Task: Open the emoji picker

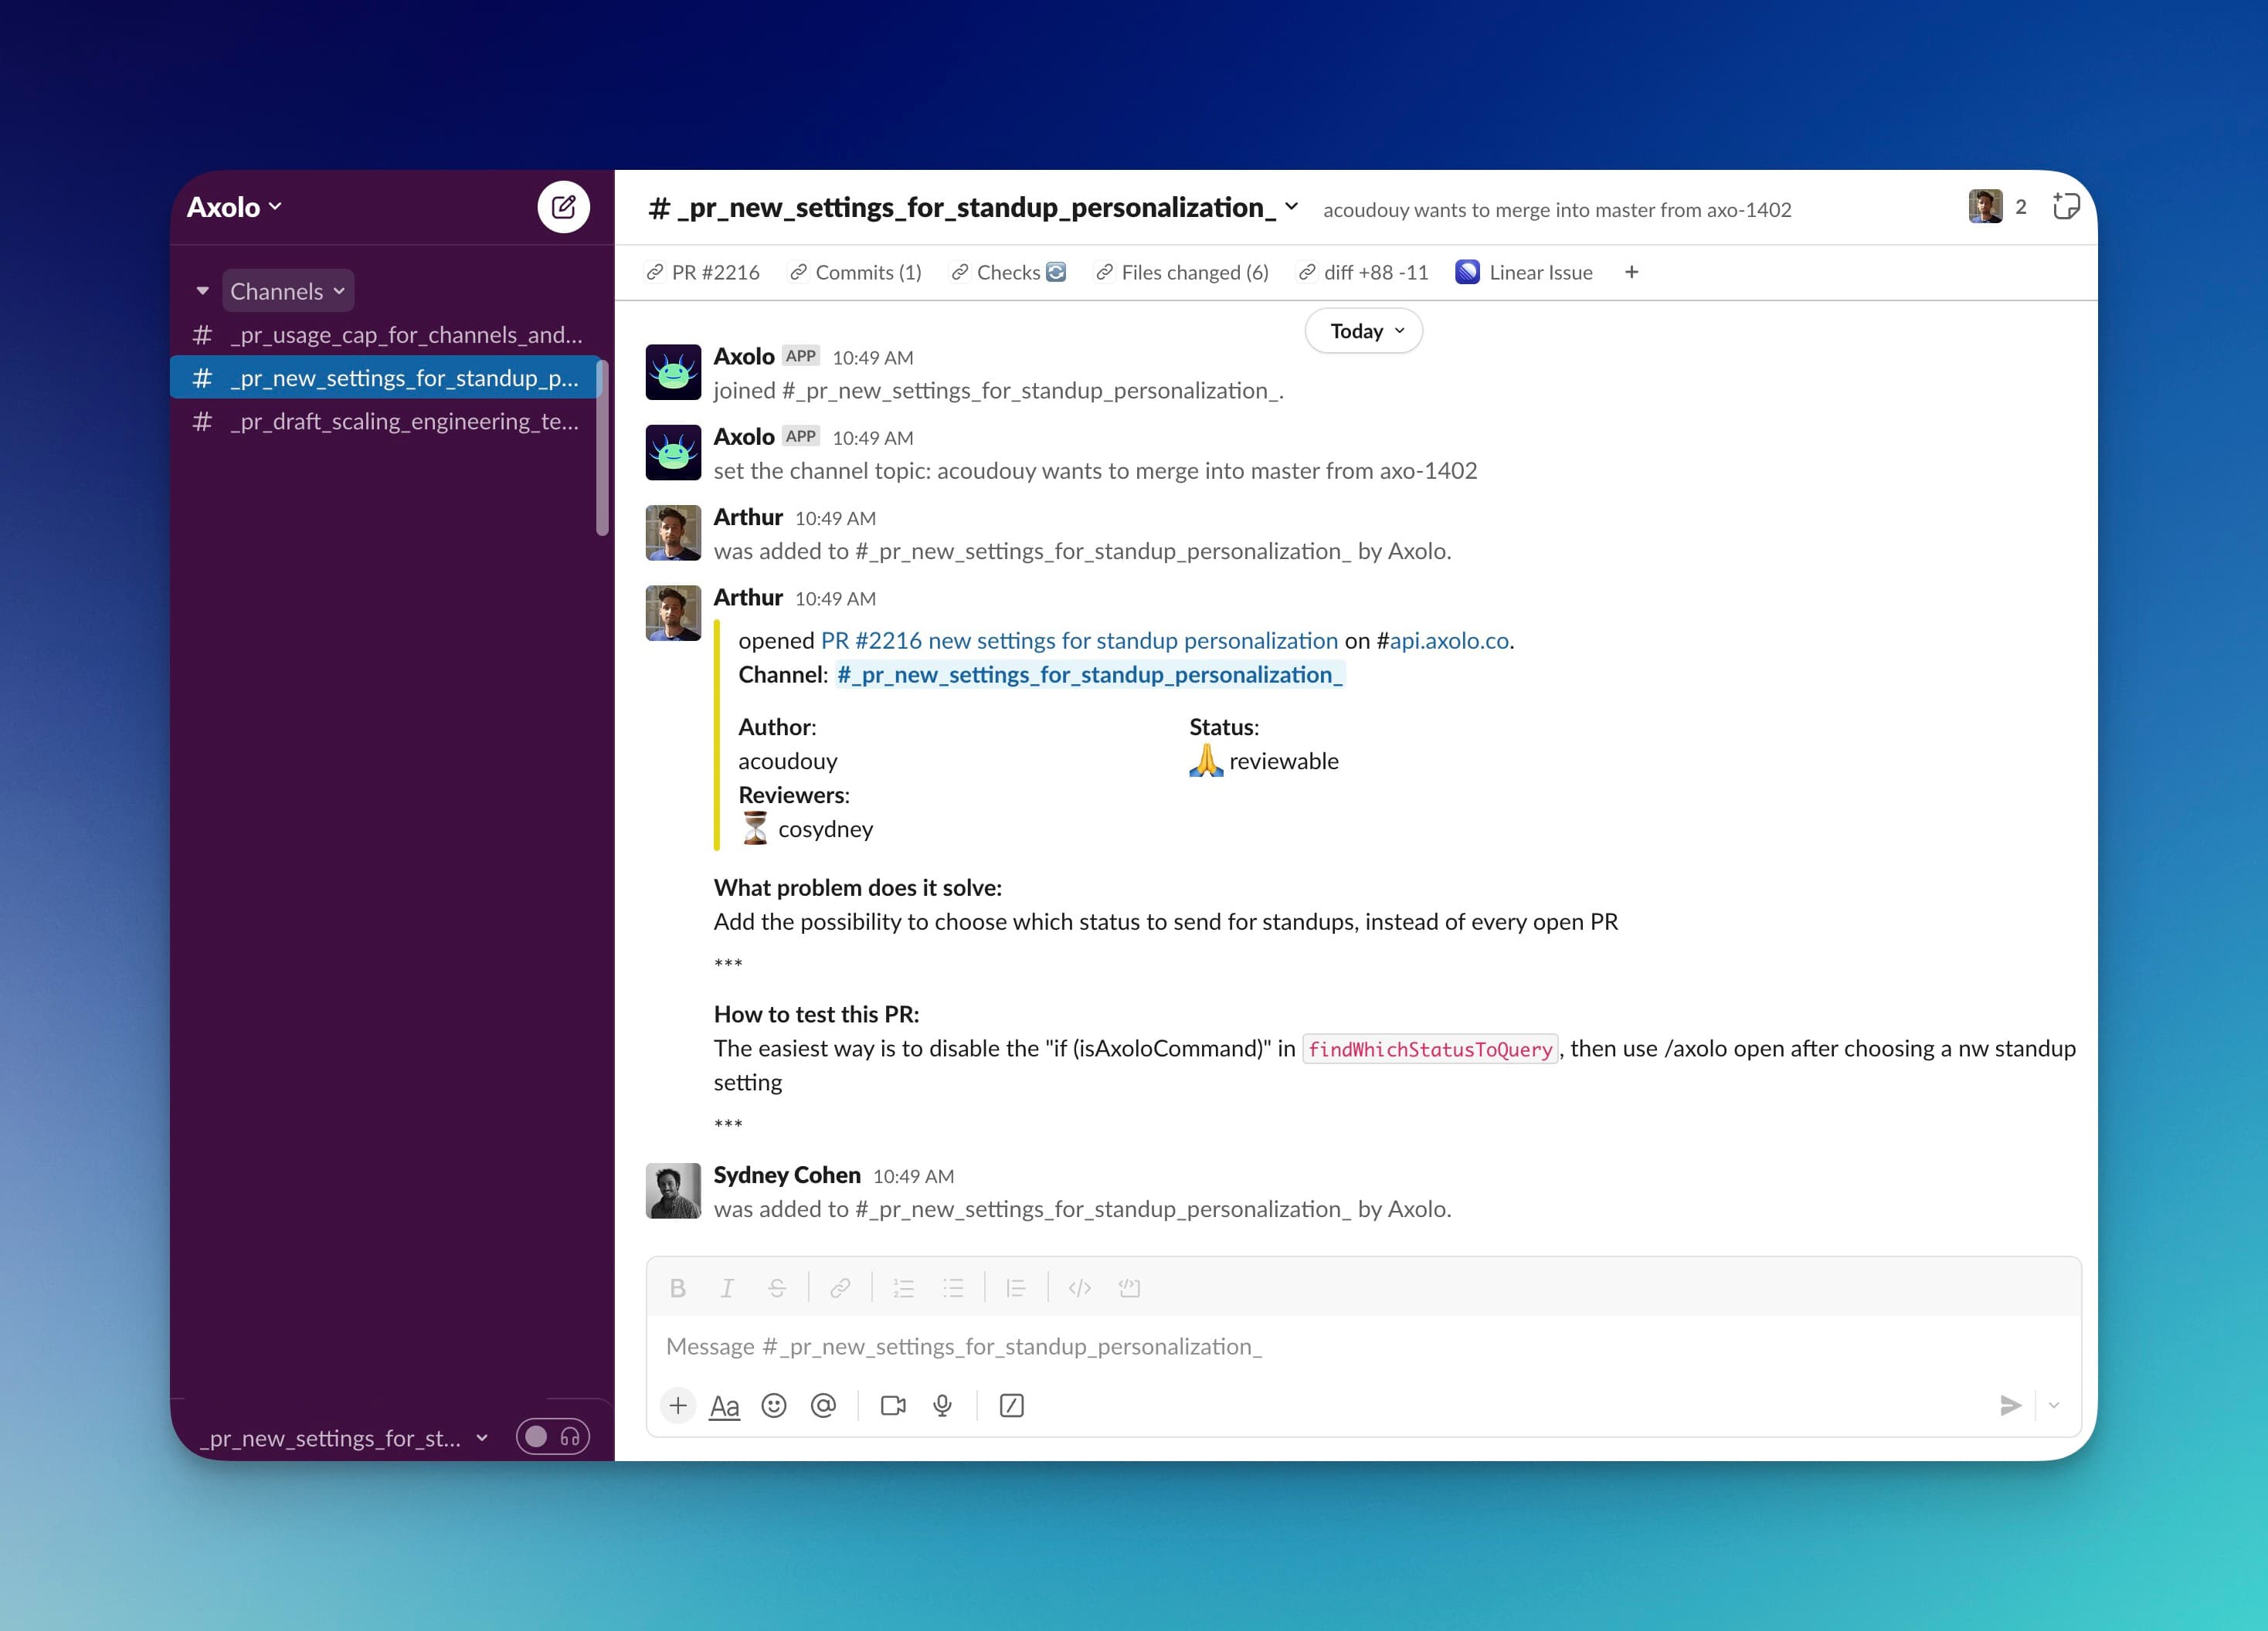Action: pos(774,1406)
